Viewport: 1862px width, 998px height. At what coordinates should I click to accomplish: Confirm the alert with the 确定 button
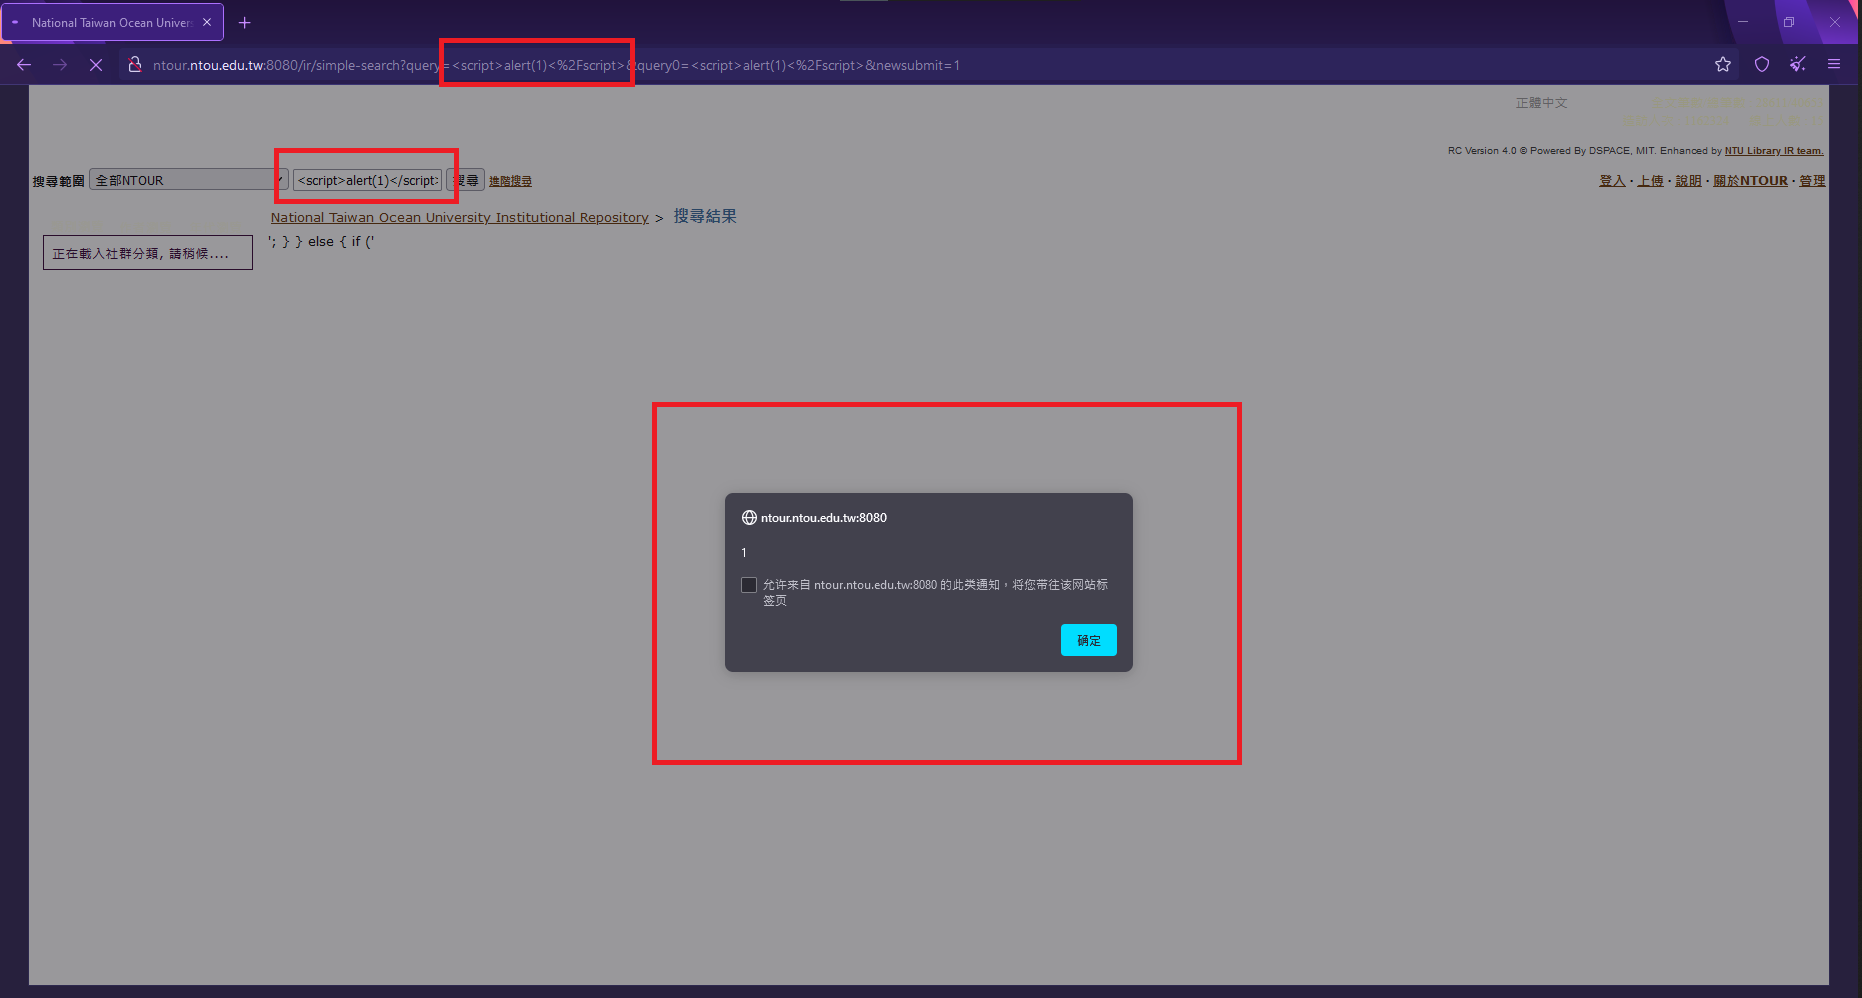(x=1089, y=640)
